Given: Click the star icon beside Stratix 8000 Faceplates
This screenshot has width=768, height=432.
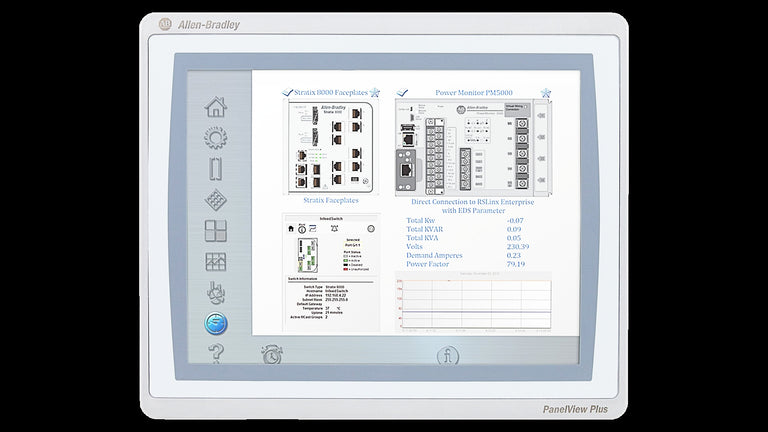Looking at the screenshot, I should pyautogui.click(x=375, y=92).
